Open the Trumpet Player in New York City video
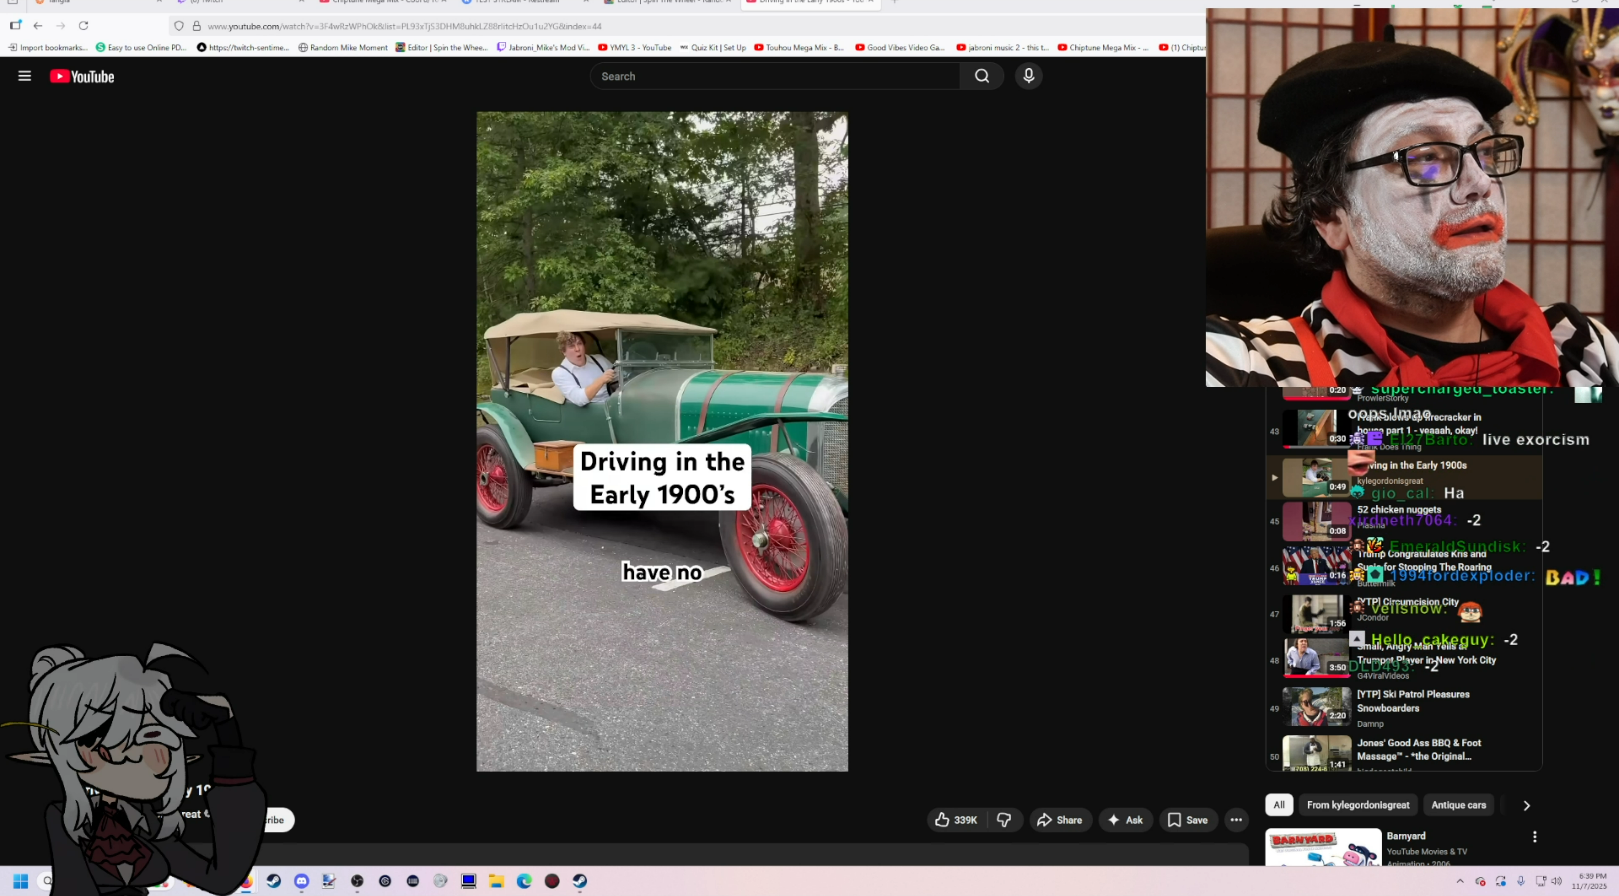 point(1405,659)
